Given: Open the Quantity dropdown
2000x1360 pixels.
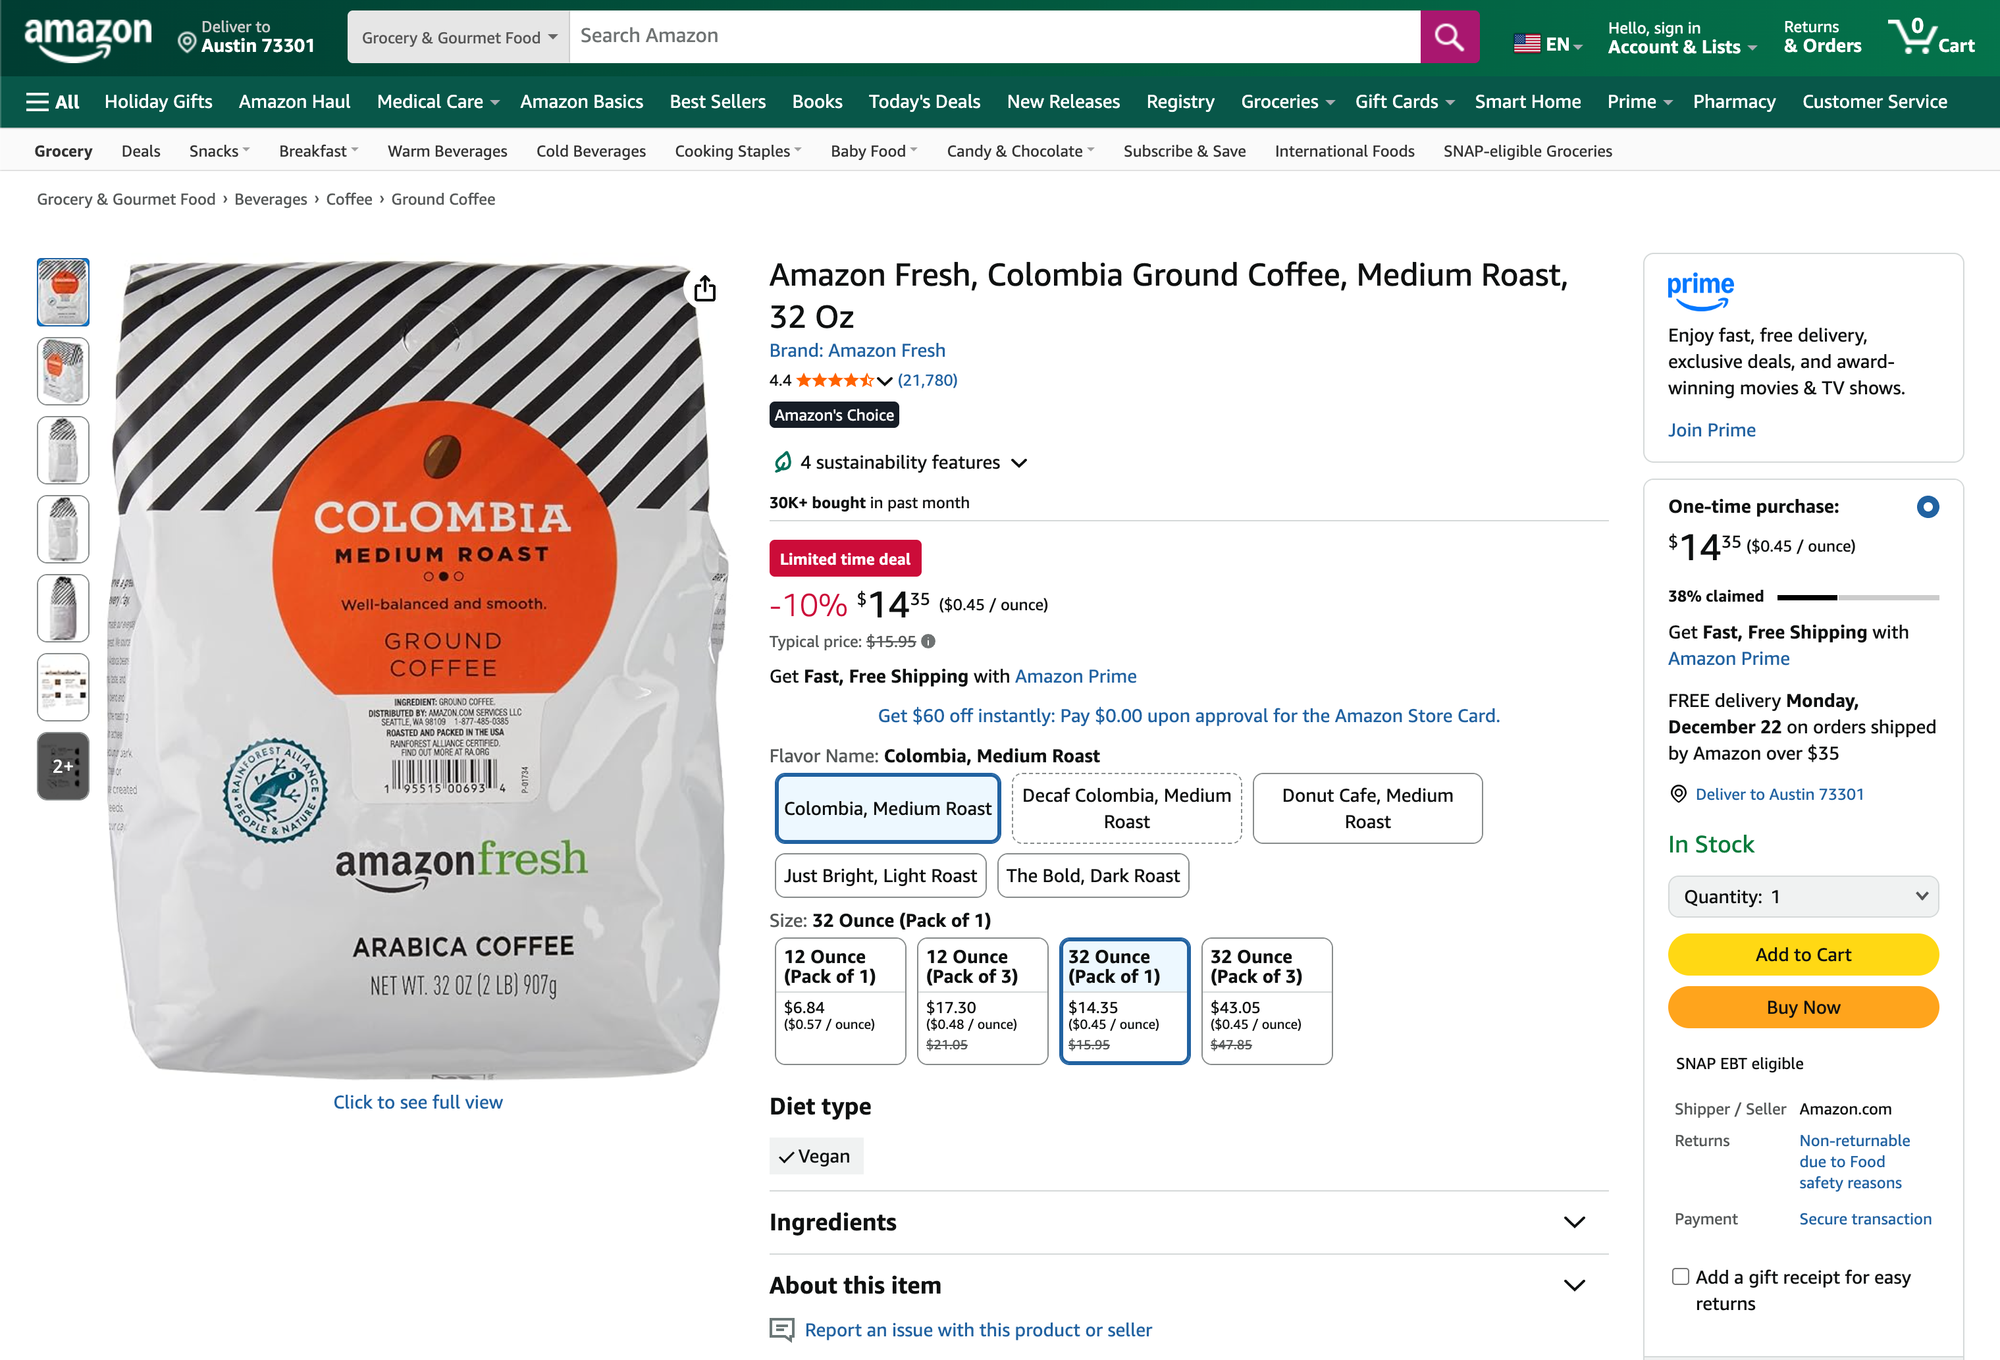Looking at the screenshot, I should tap(1803, 897).
